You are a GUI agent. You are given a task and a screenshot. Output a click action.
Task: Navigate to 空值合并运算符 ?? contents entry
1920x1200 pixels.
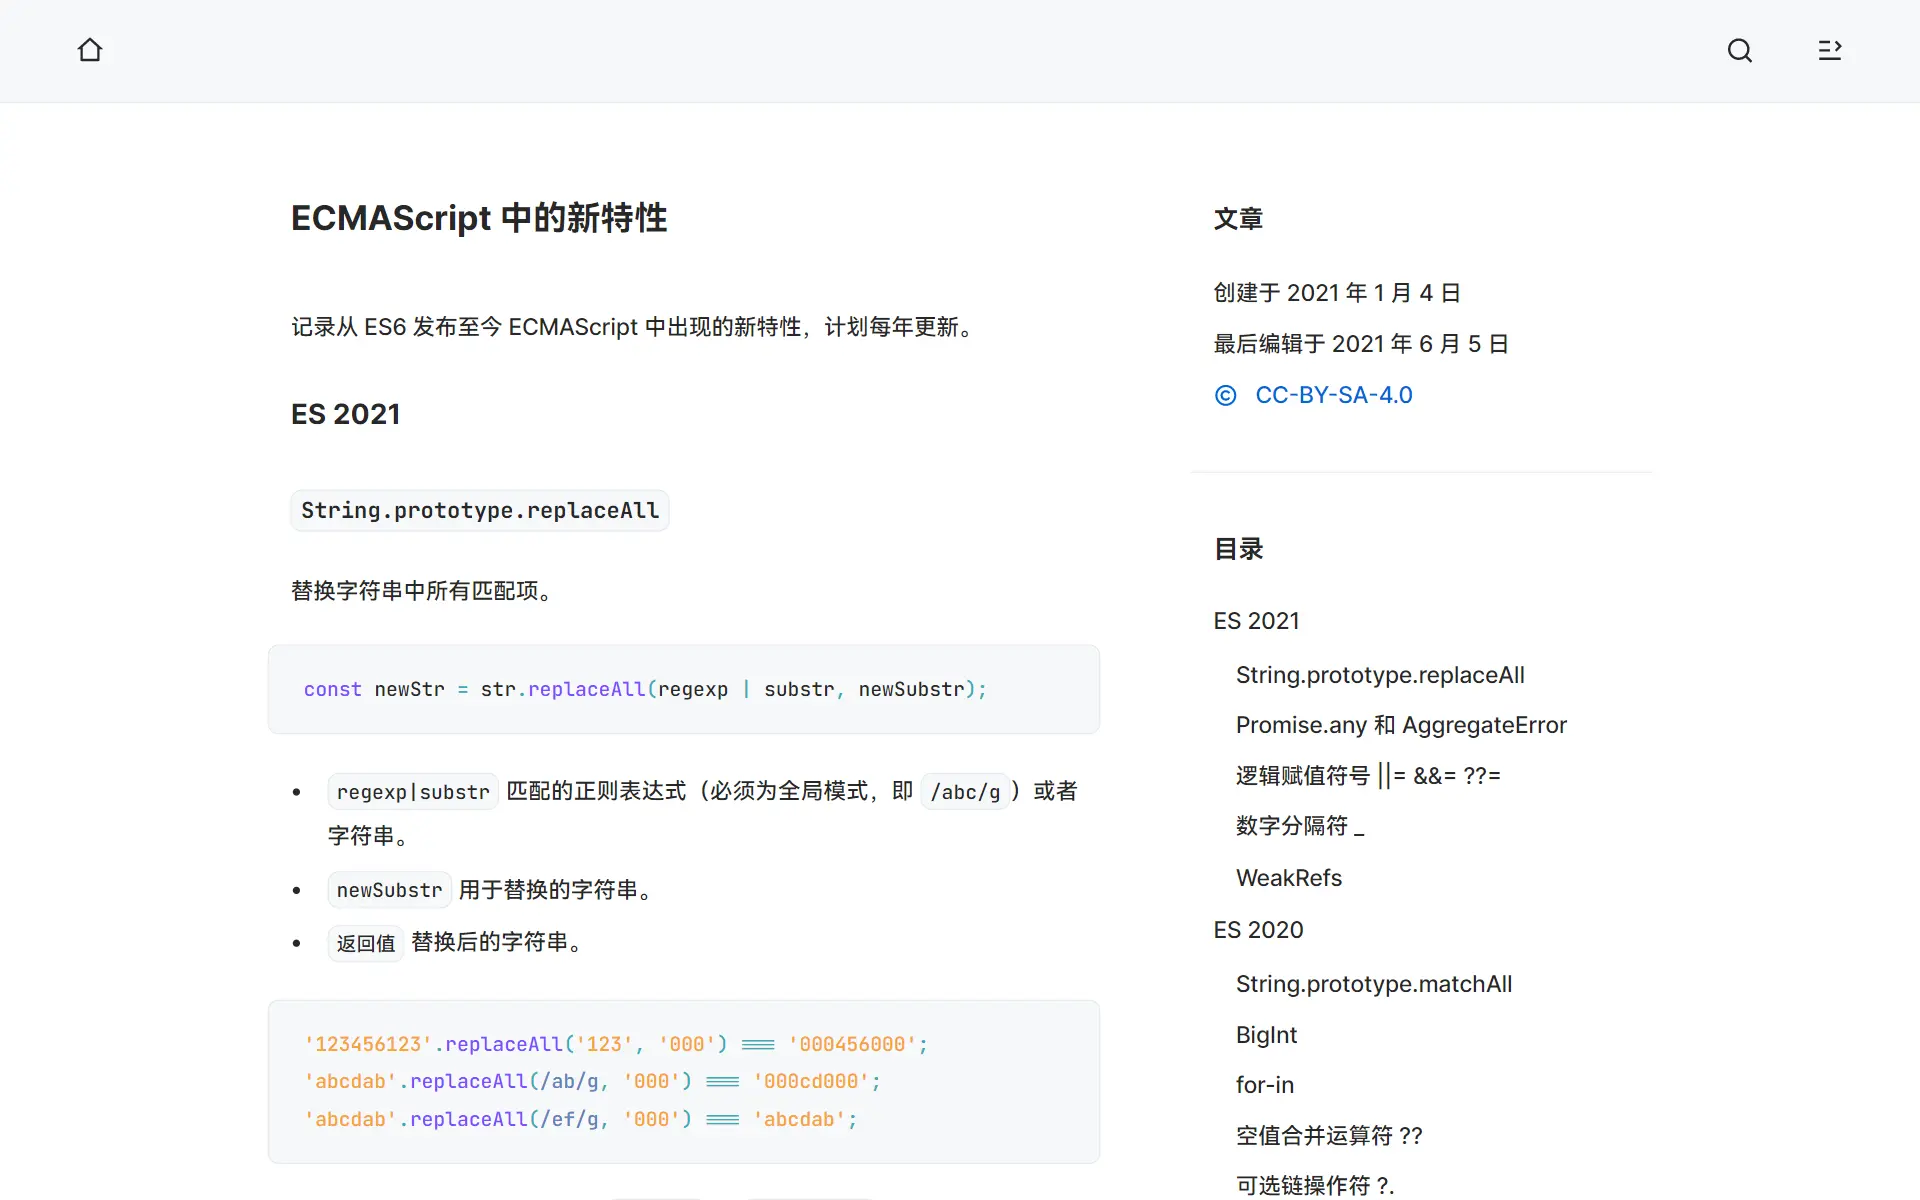[x=1328, y=1136]
